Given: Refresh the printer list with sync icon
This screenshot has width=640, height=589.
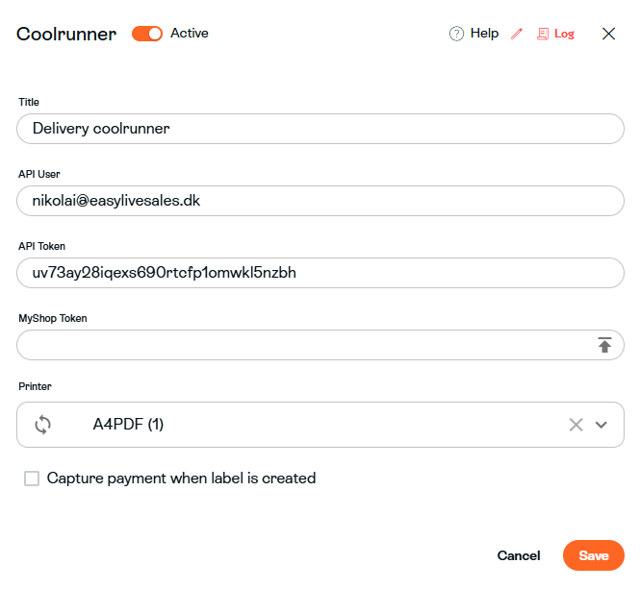Looking at the screenshot, I should tap(42, 425).
